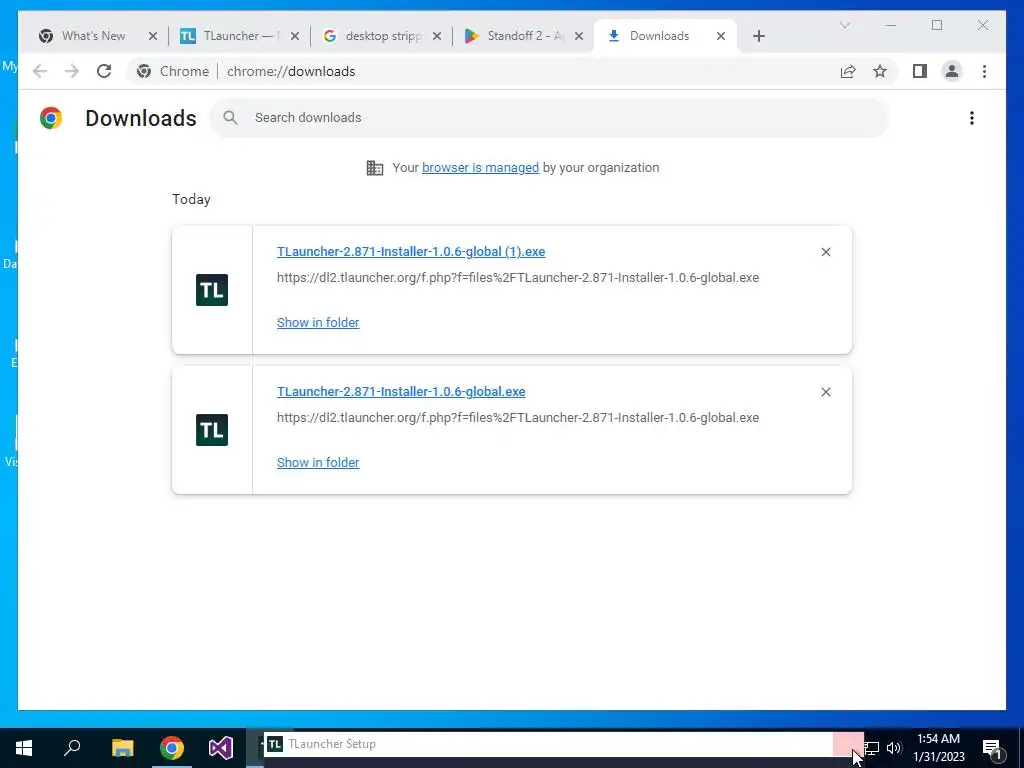The height and width of the screenshot is (768, 1024).
Task: Close the desktop stripp tab
Action: (437, 36)
